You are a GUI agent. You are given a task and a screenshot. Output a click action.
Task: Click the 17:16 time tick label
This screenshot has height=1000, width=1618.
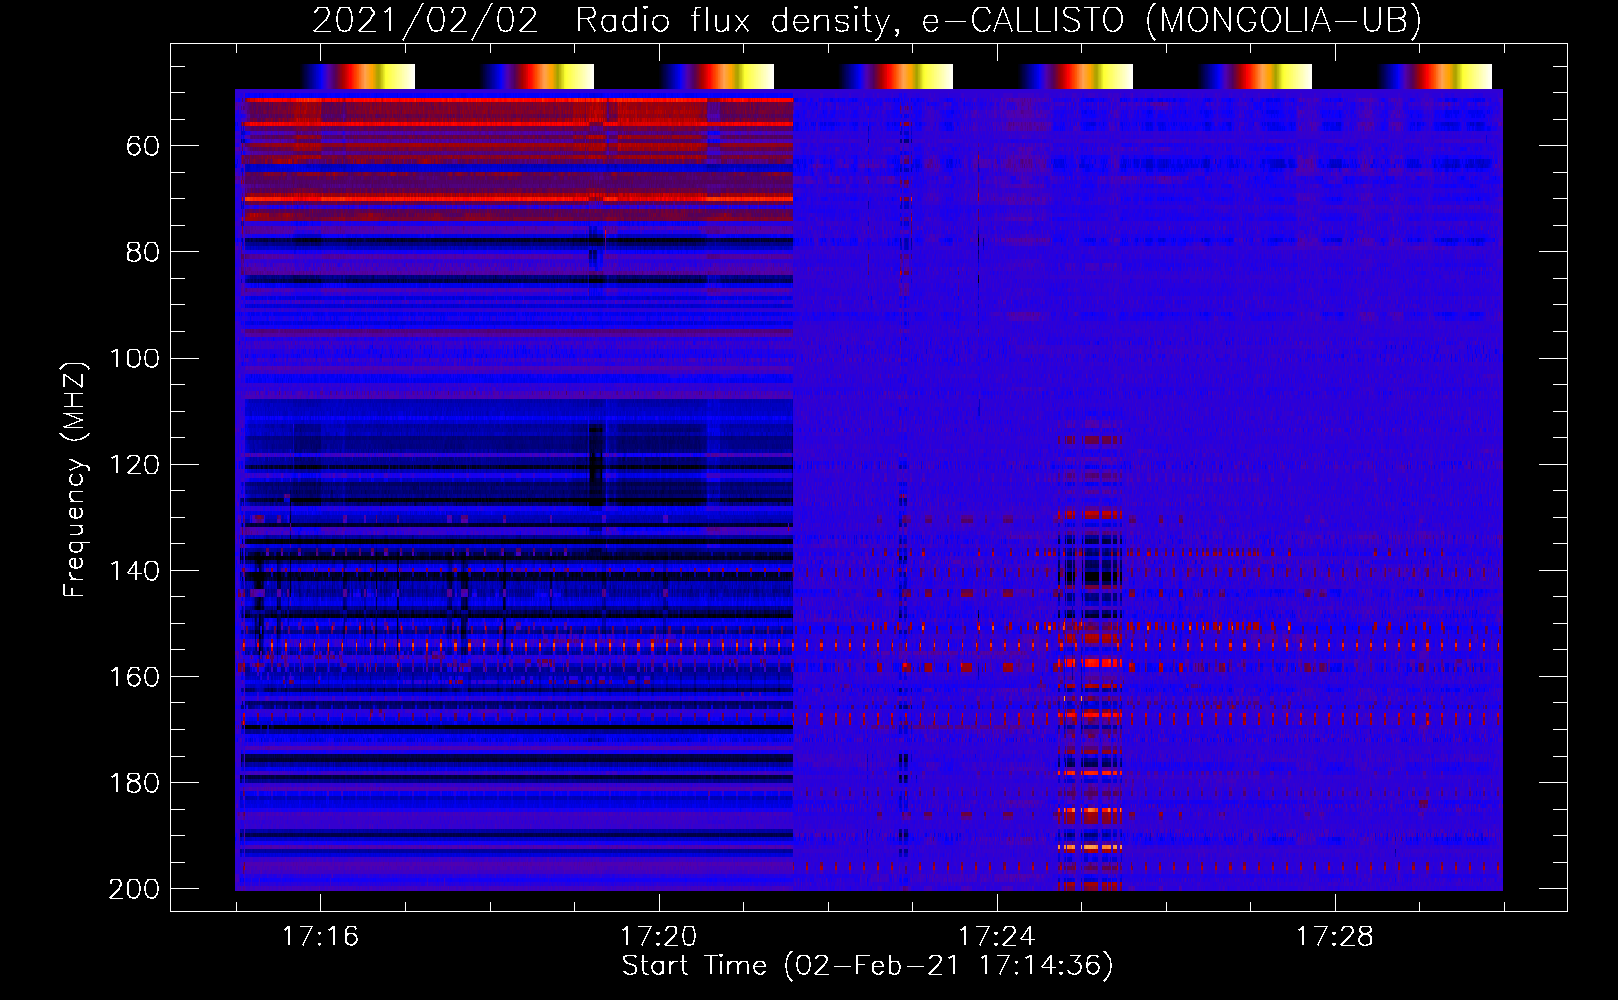[x=320, y=936]
